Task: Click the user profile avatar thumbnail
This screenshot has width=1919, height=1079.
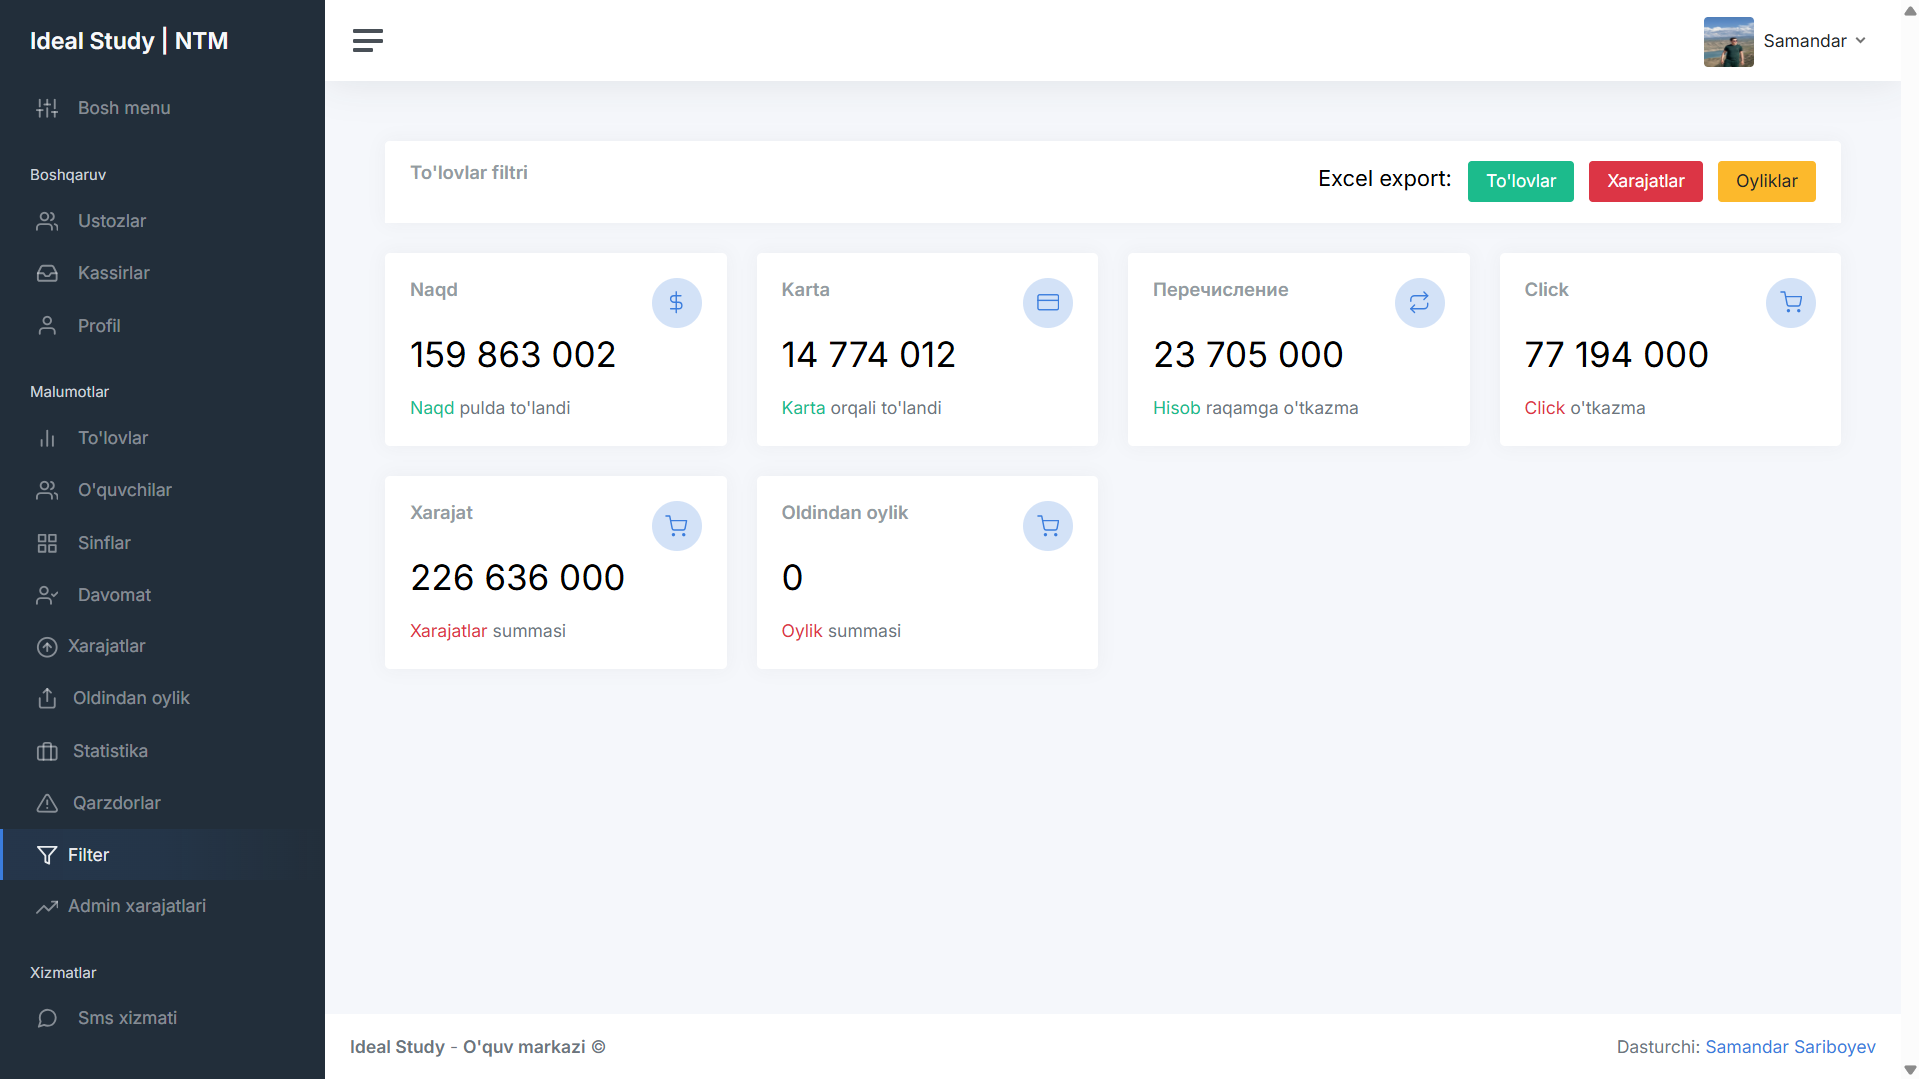Action: [1728, 42]
